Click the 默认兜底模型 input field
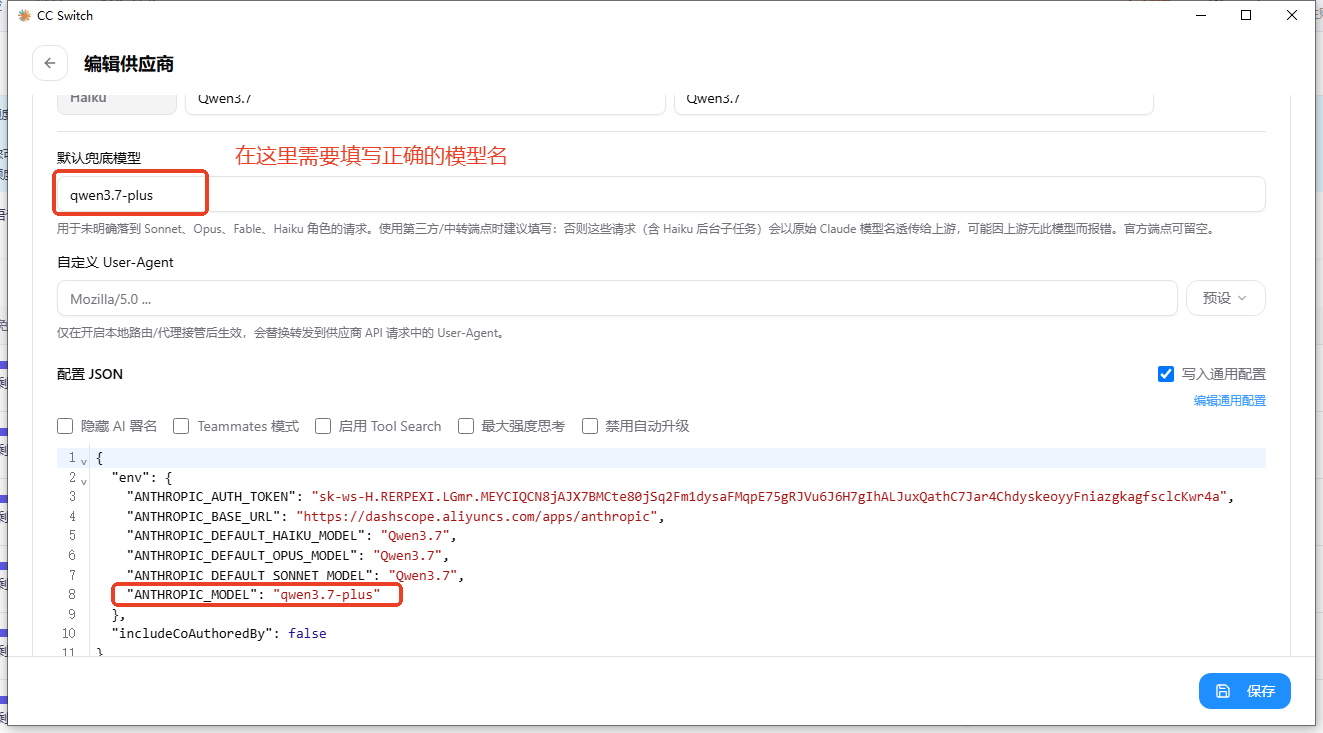This screenshot has height=733, width=1323. [661, 195]
